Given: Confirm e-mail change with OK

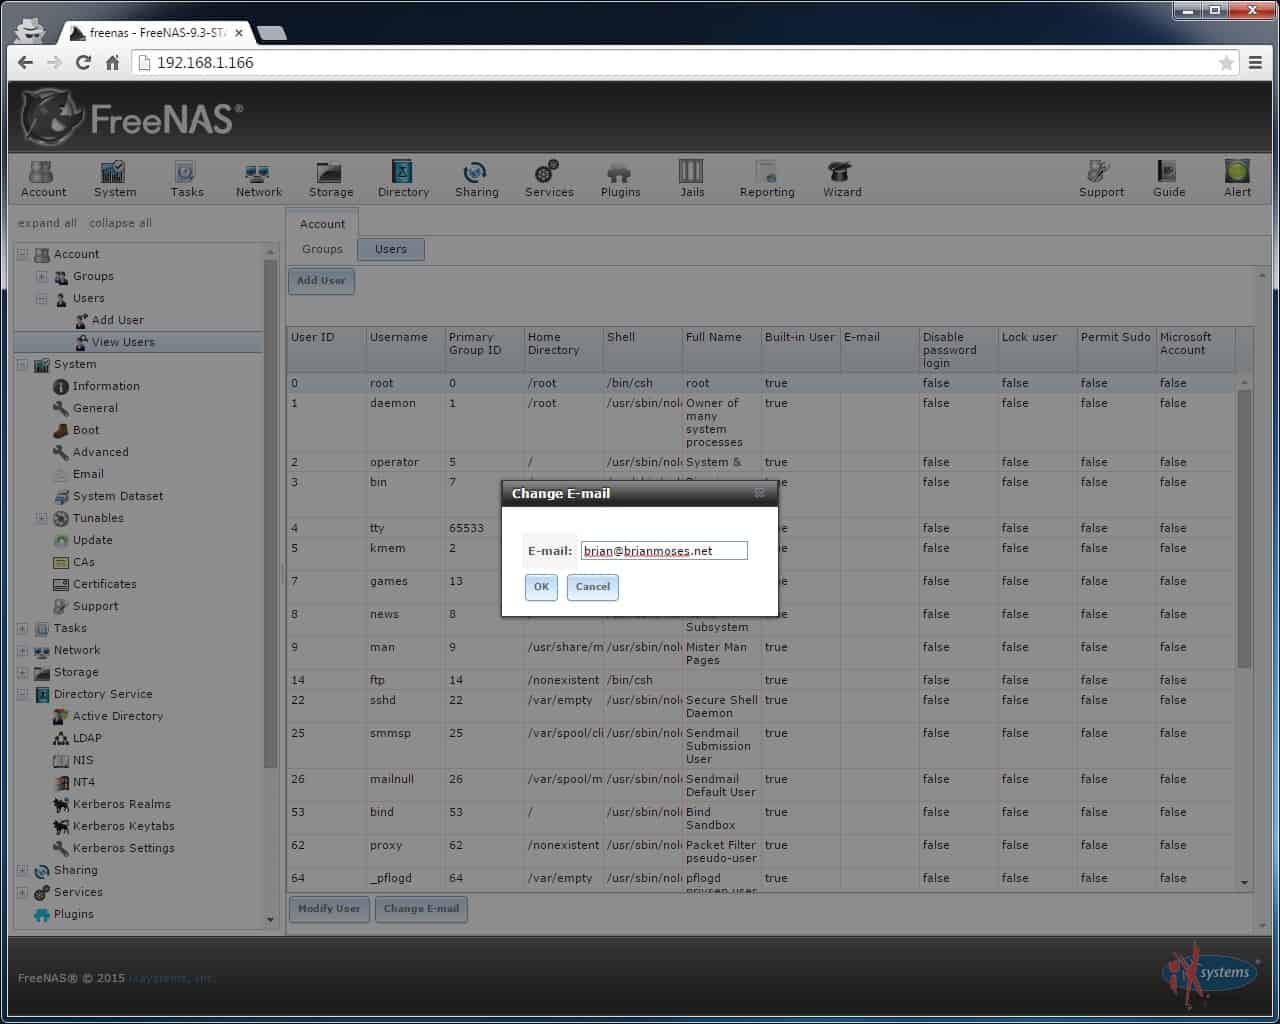Looking at the screenshot, I should 541,587.
